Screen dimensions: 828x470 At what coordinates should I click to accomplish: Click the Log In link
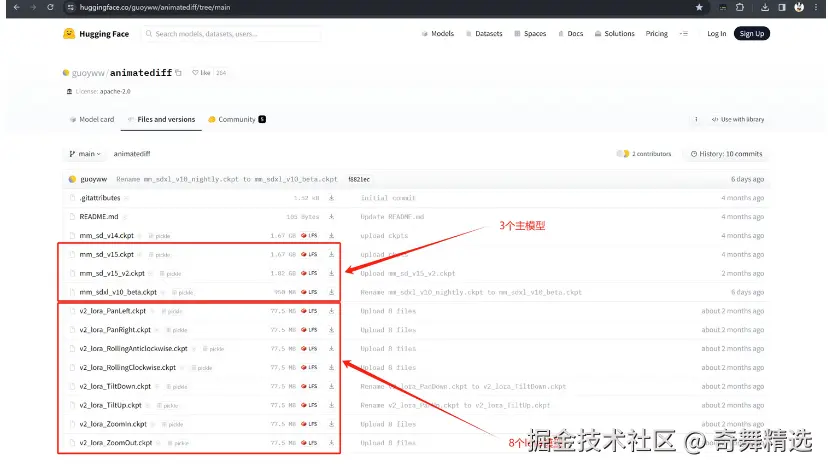717,34
